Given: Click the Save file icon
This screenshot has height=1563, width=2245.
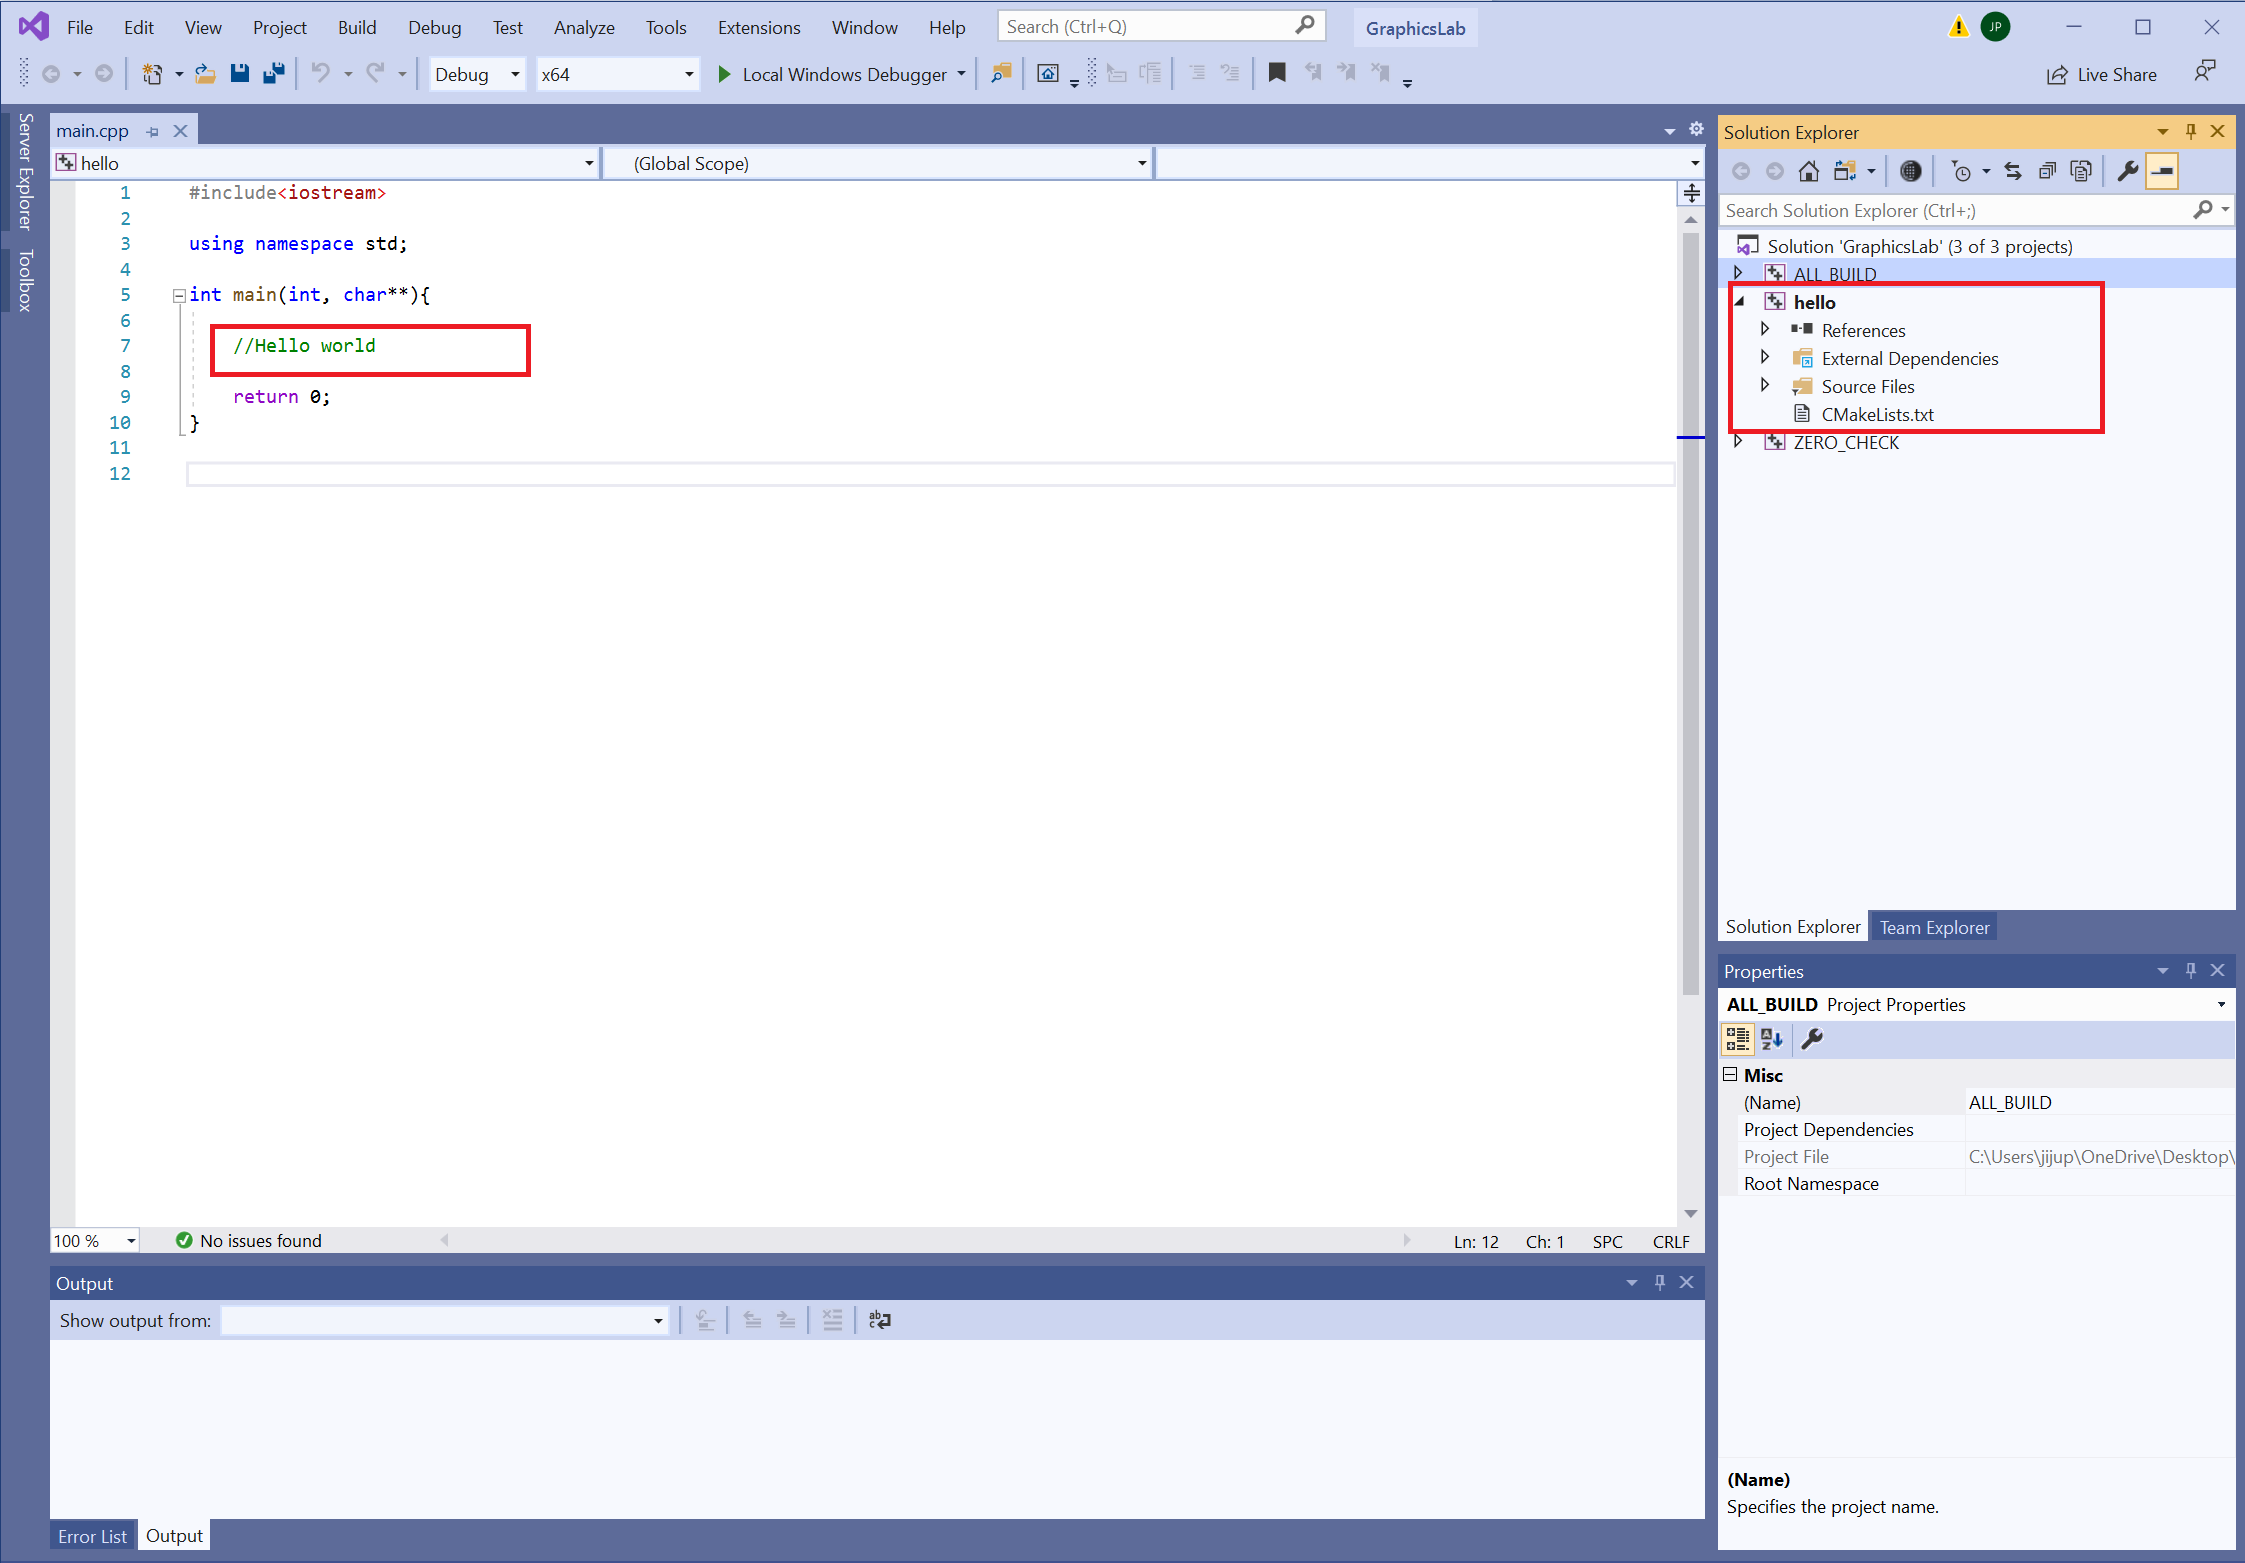Looking at the screenshot, I should point(240,73).
